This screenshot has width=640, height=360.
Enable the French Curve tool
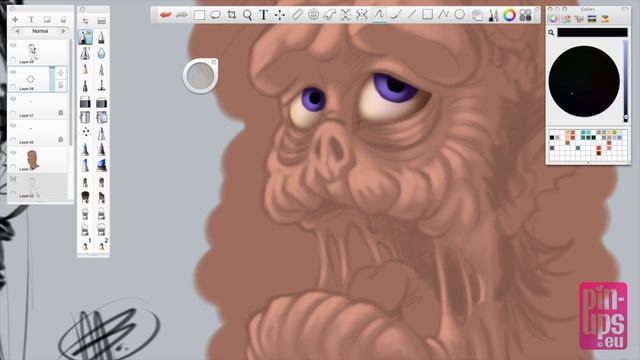click(329, 15)
